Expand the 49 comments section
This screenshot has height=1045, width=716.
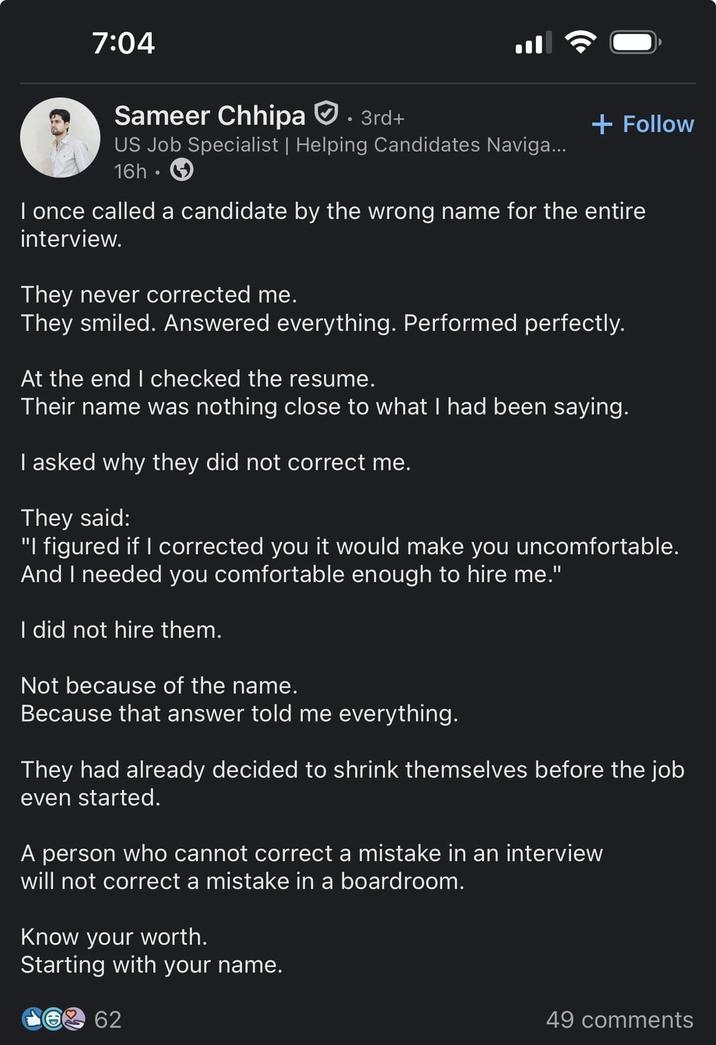click(619, 1020)
